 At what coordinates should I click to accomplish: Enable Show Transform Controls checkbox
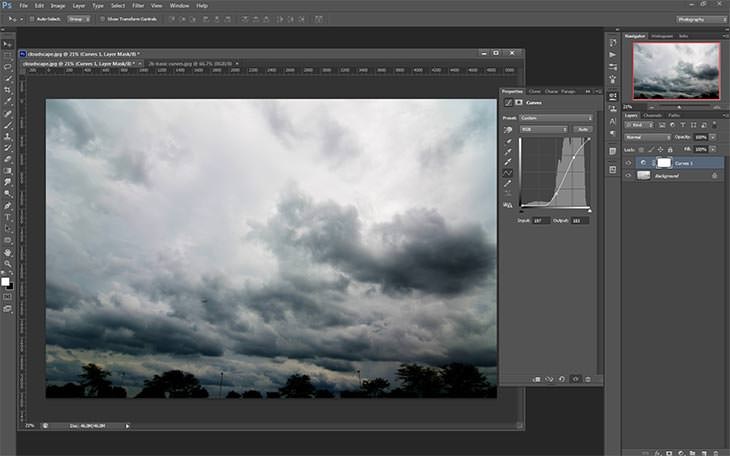pos(102,19)
